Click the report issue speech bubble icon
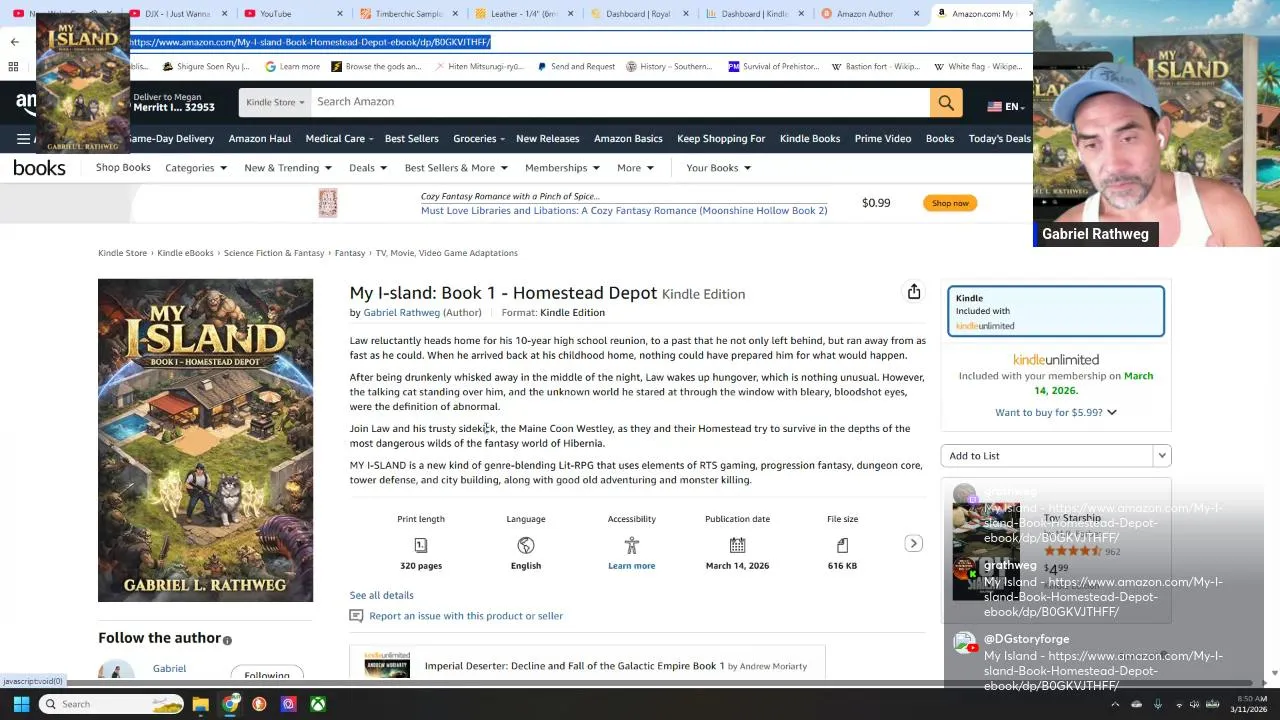Image resolution: width=1280 pixels, height=720 pixels. (356, 616)
